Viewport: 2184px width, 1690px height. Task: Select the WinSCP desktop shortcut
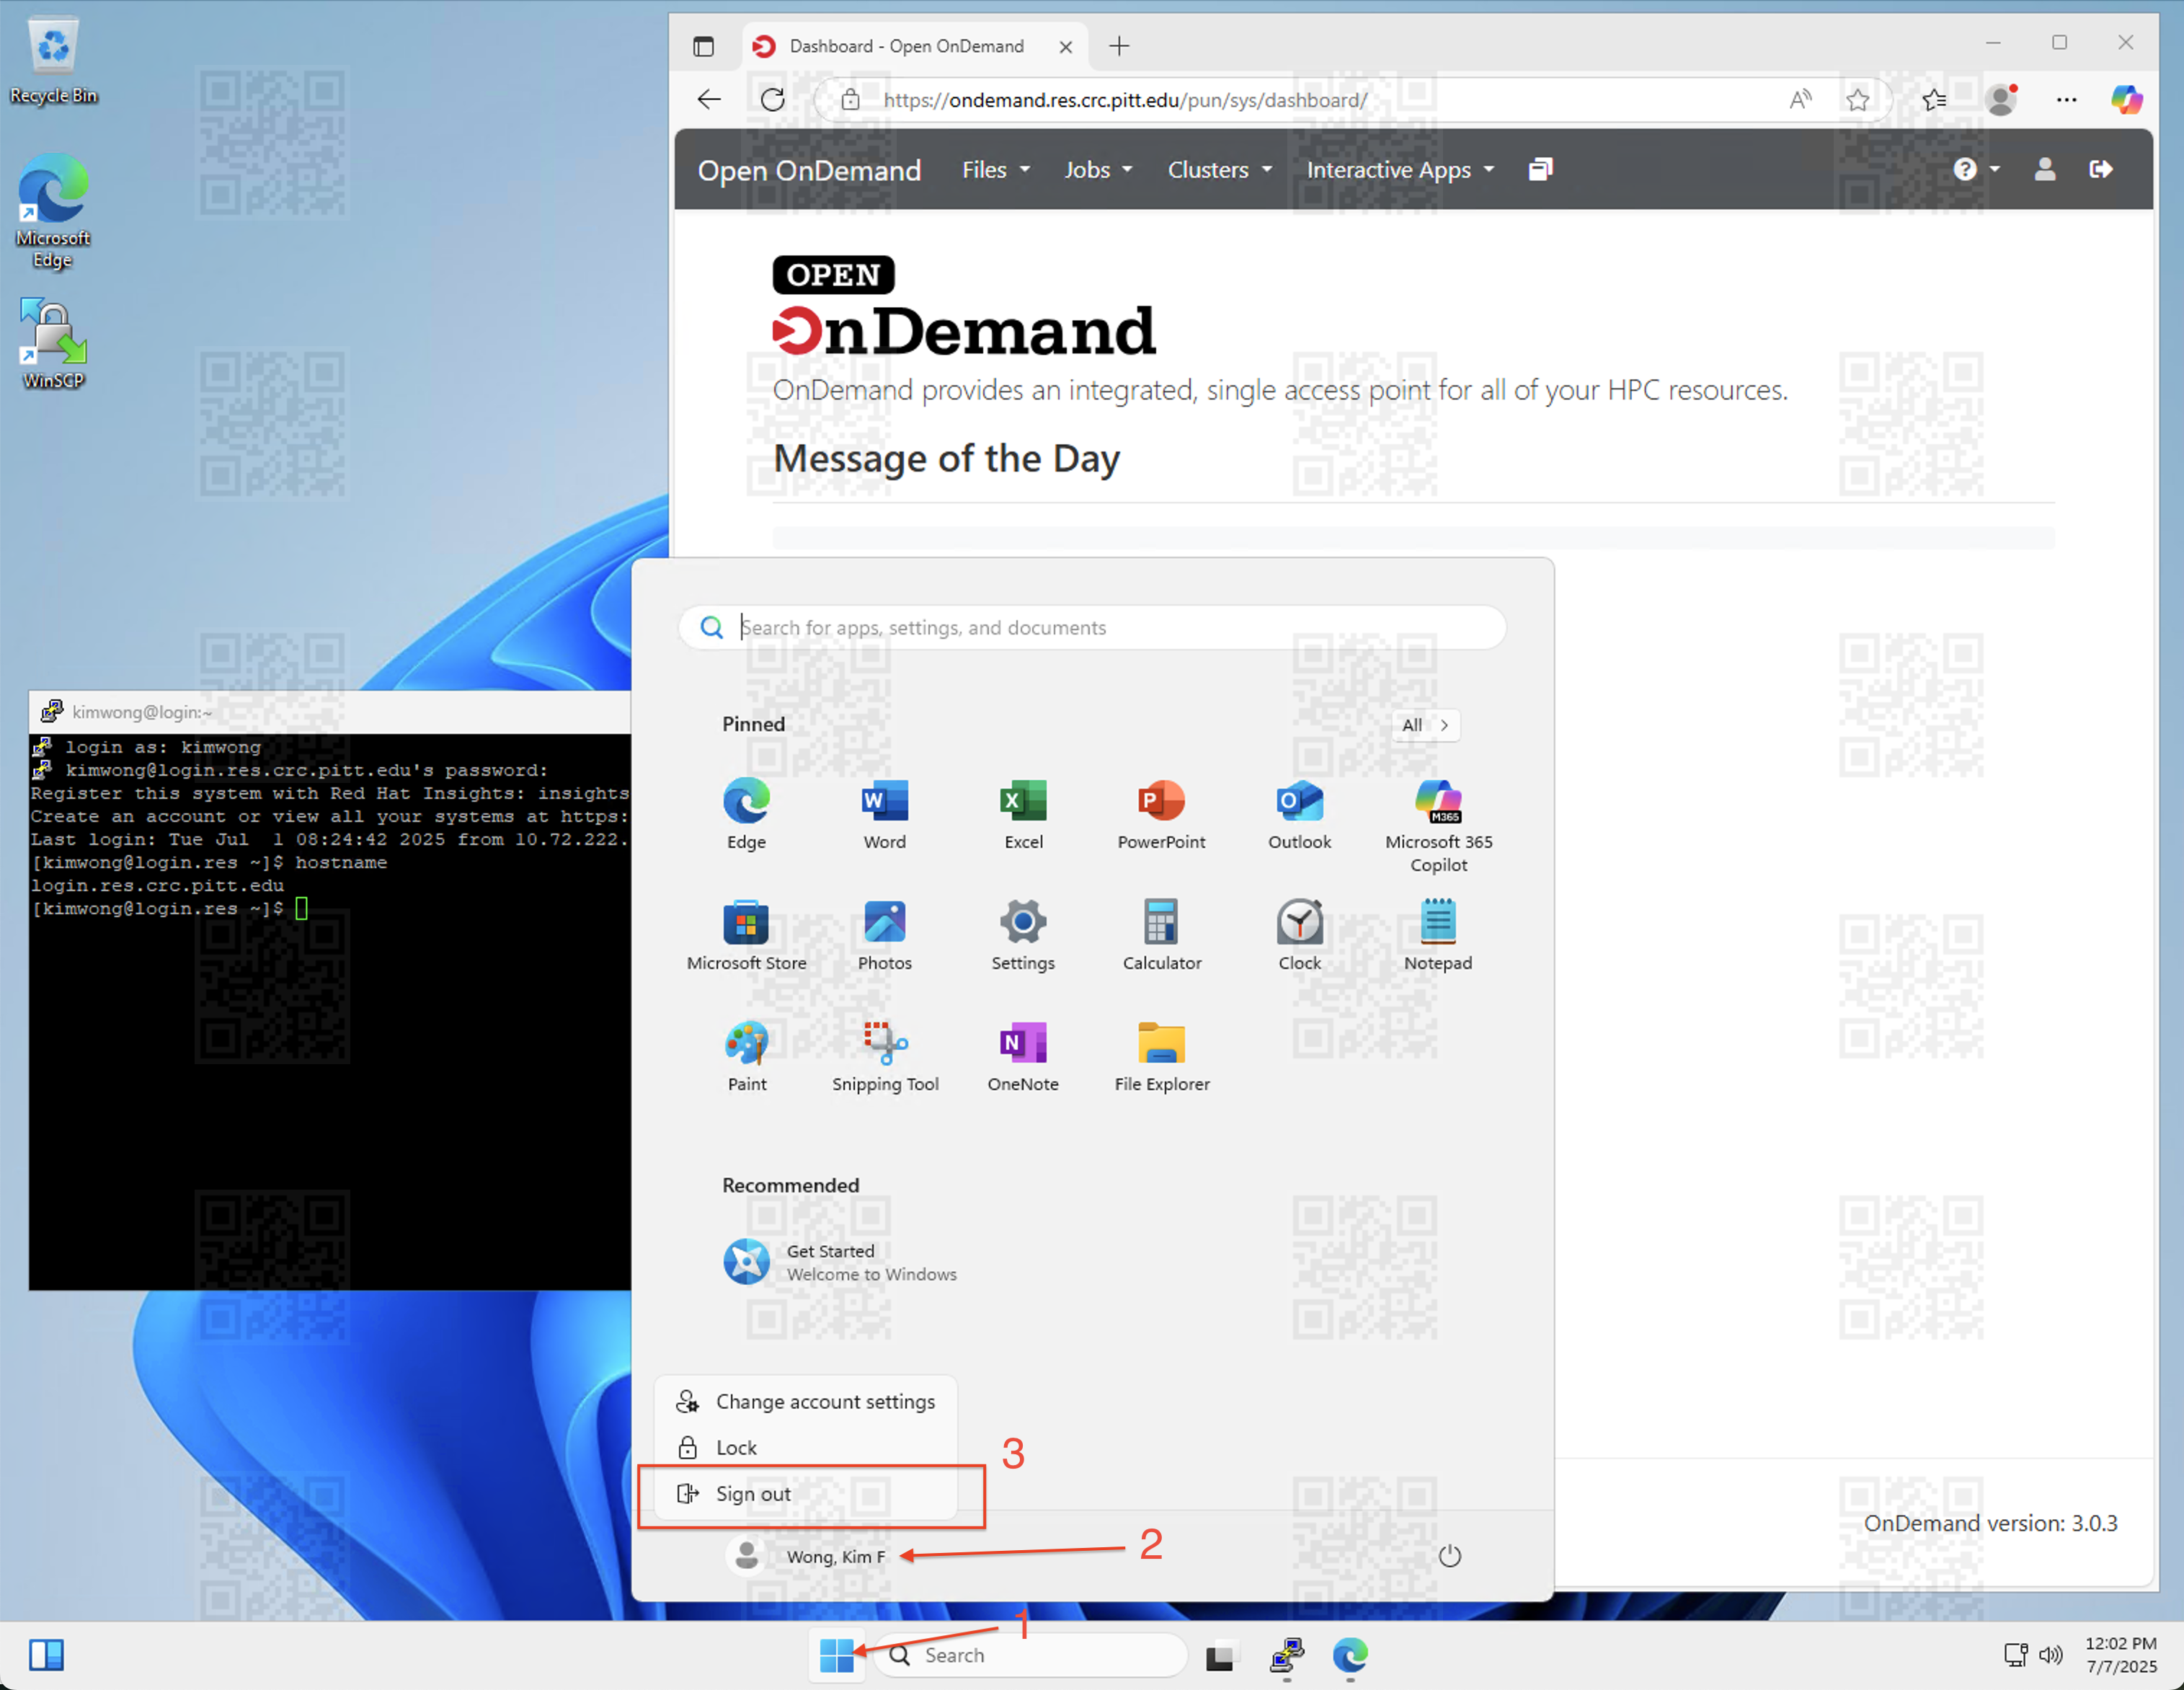(53, 344)
